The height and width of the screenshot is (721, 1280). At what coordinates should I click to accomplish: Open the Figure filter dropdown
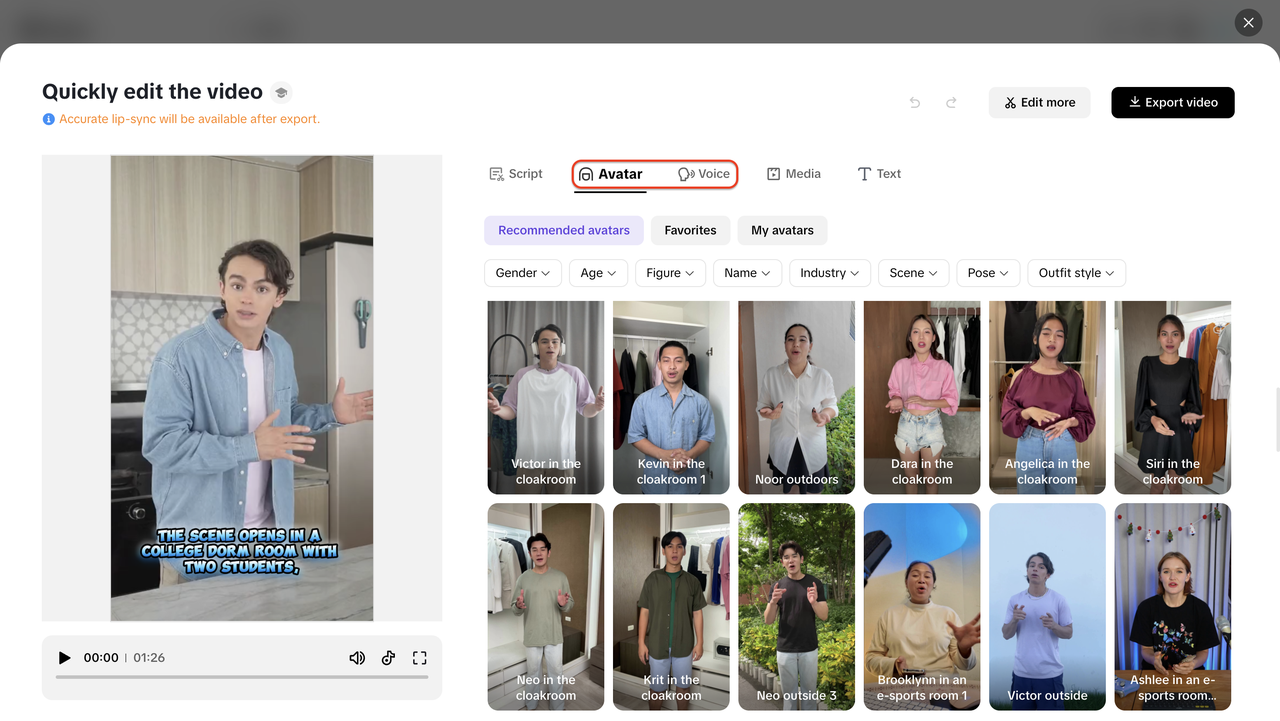click(x=670, y=273)
